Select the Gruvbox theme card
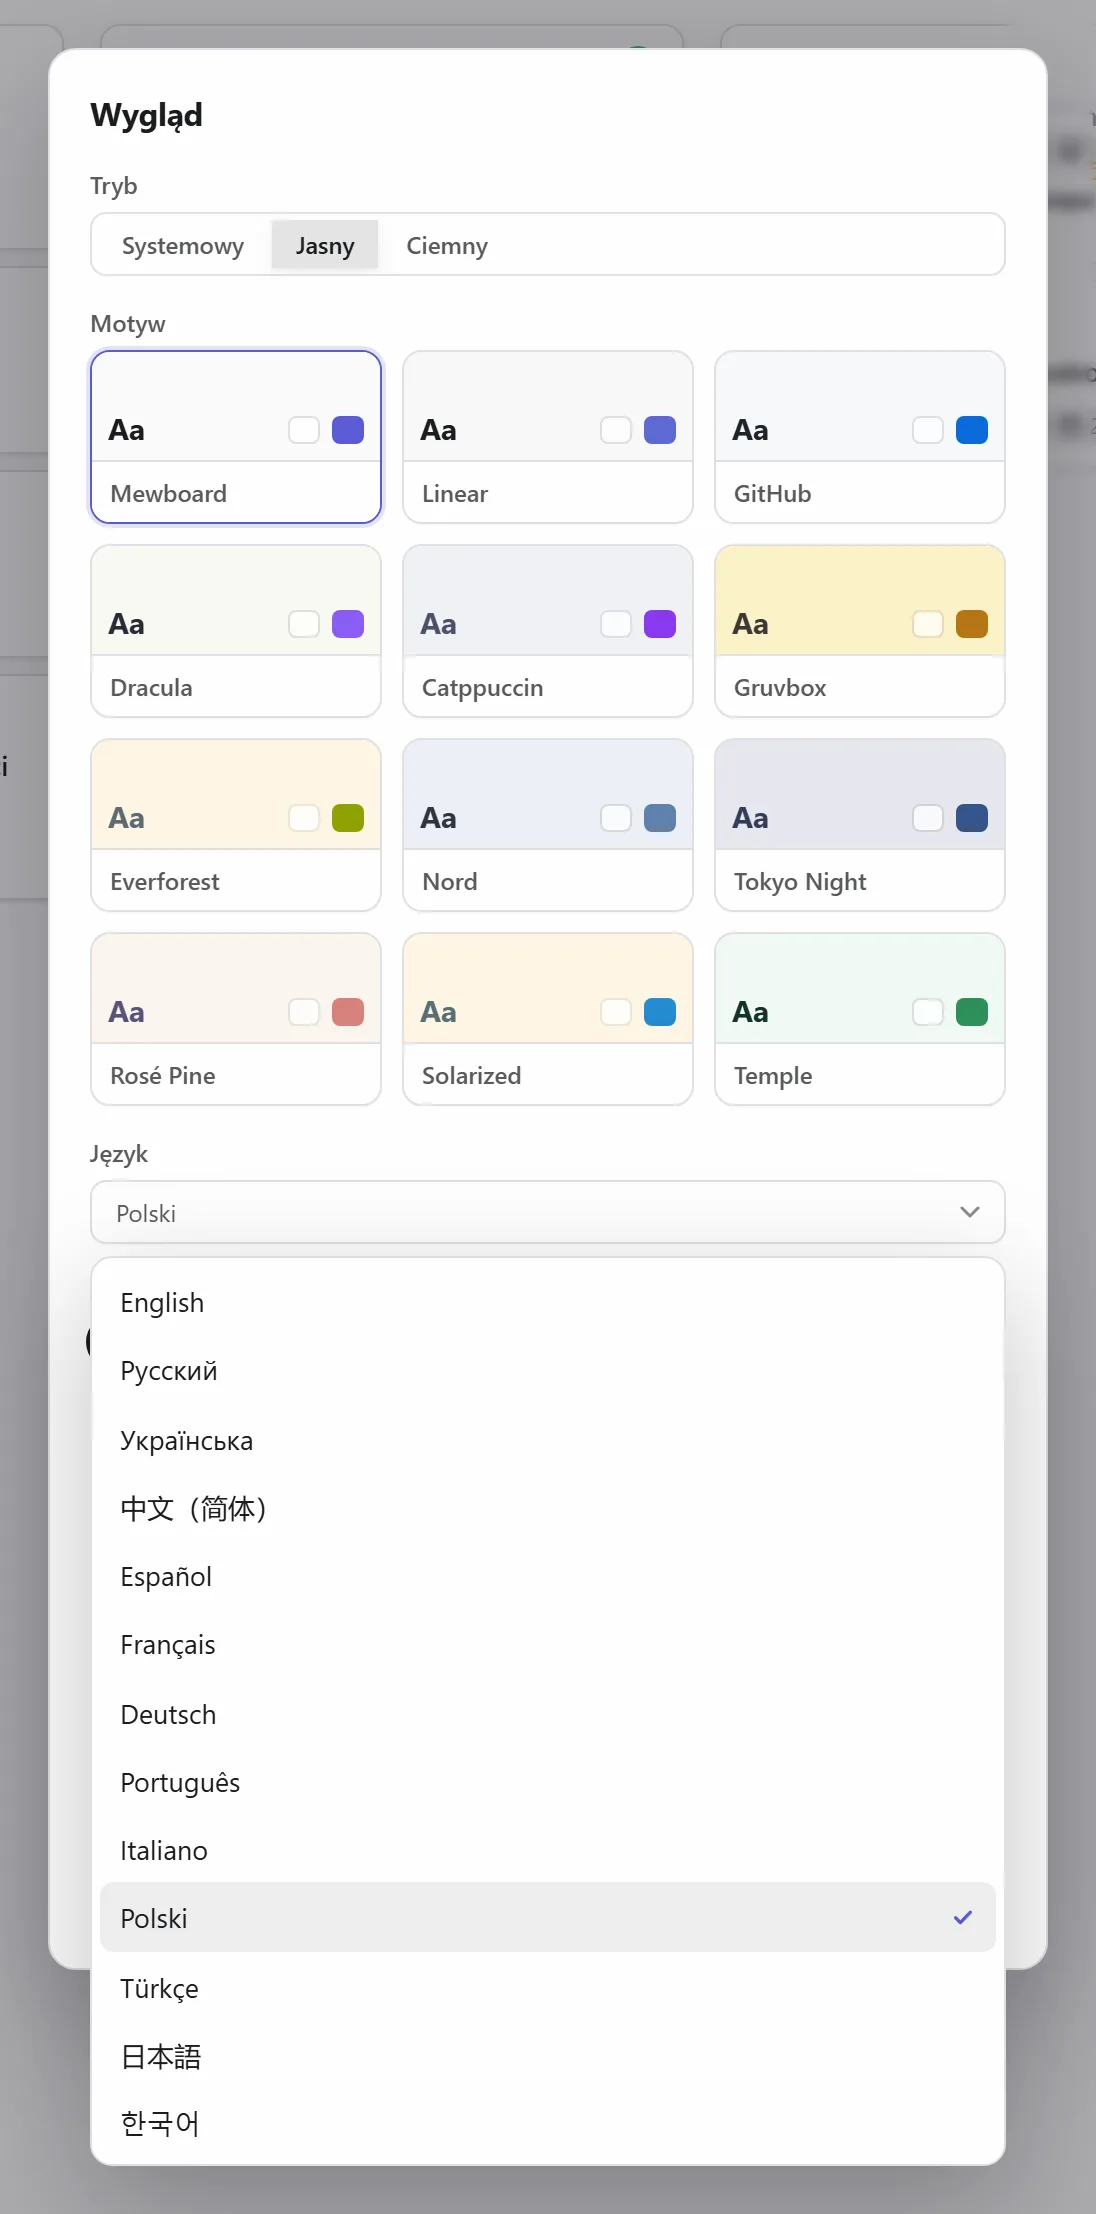 click(x=860, y=631)
